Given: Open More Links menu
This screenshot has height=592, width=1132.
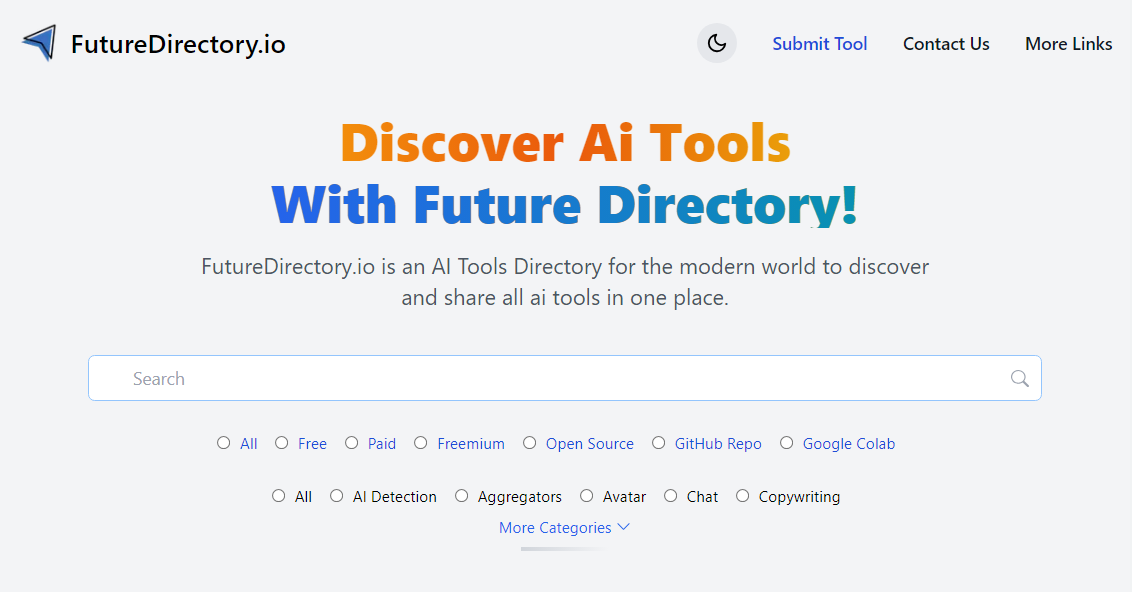Looking at the screenshot, I should [x=1068, y=44].
